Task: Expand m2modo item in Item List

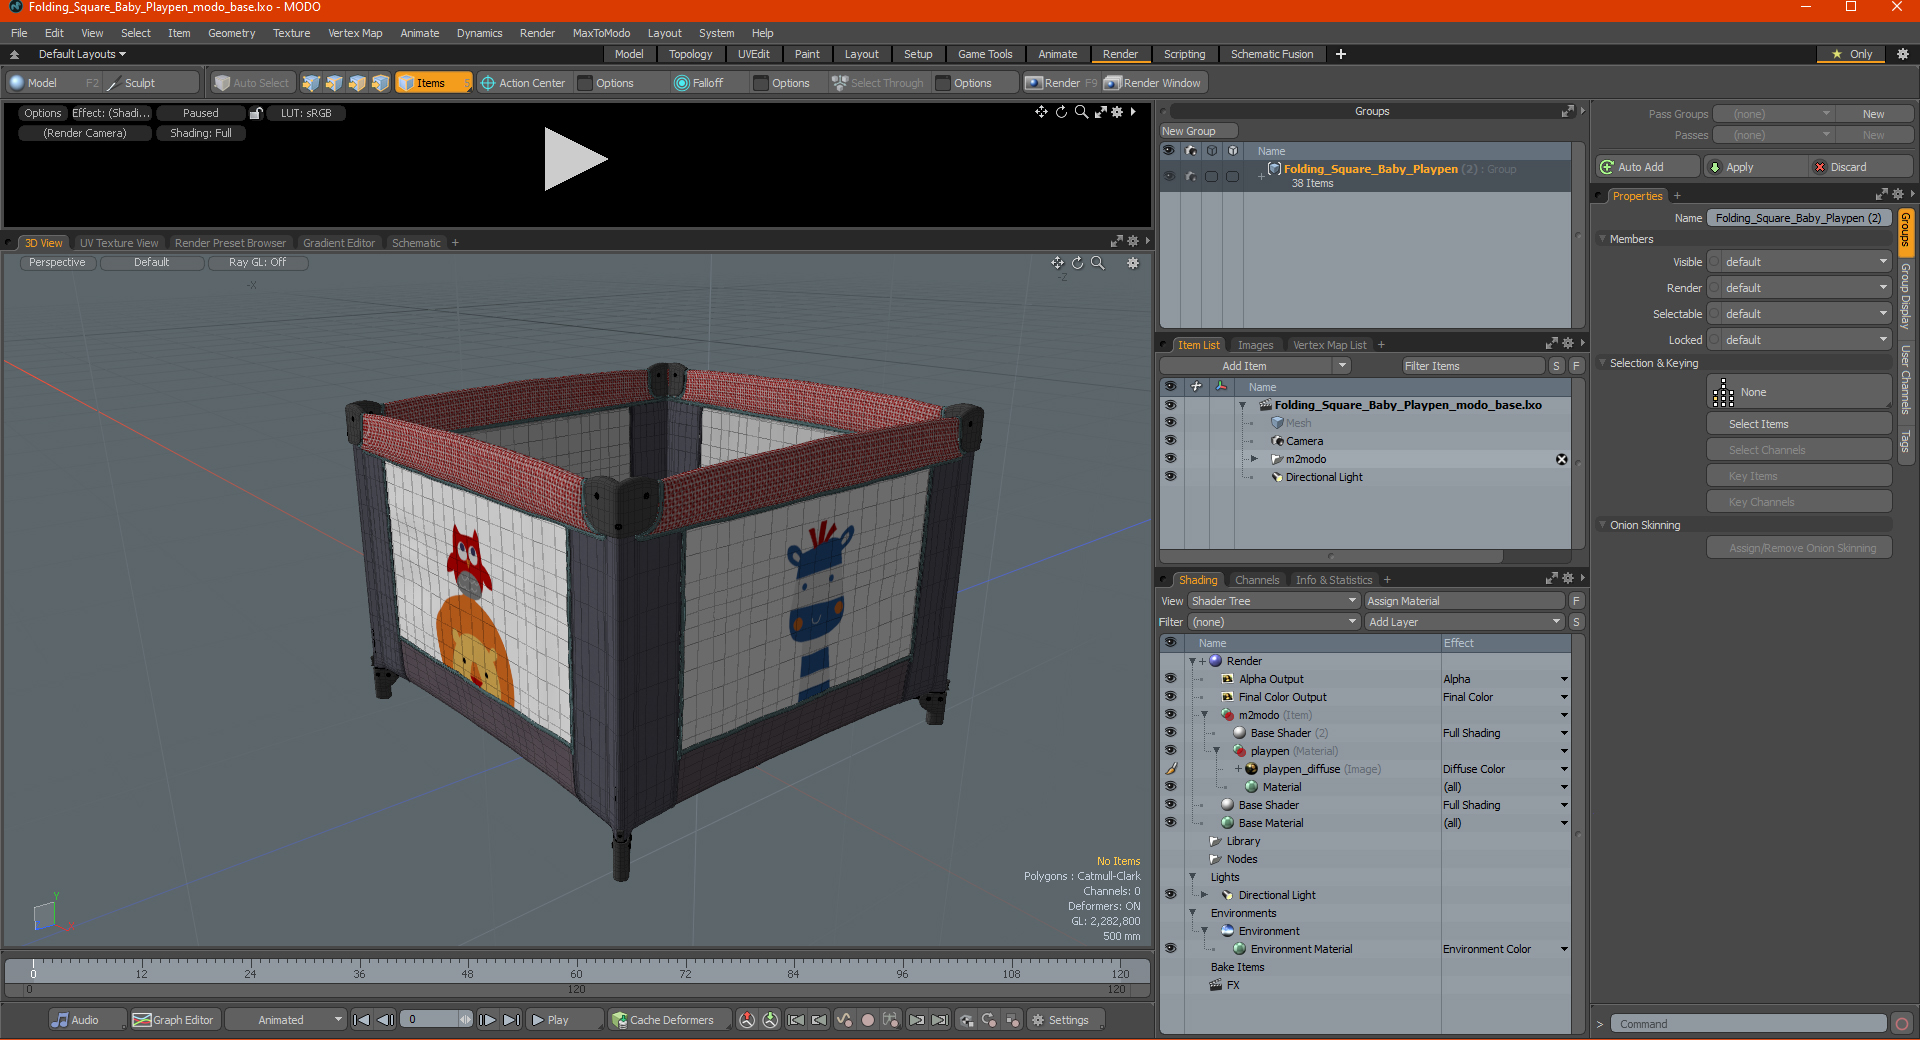Action: [1254, 459]
